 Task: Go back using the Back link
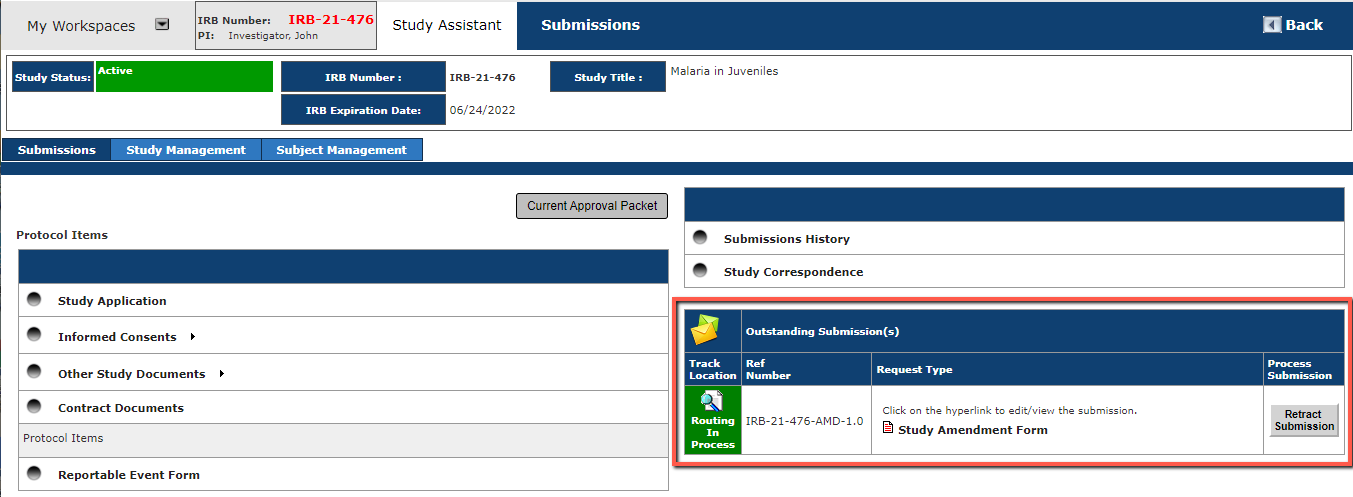[x=1304, y=25]
